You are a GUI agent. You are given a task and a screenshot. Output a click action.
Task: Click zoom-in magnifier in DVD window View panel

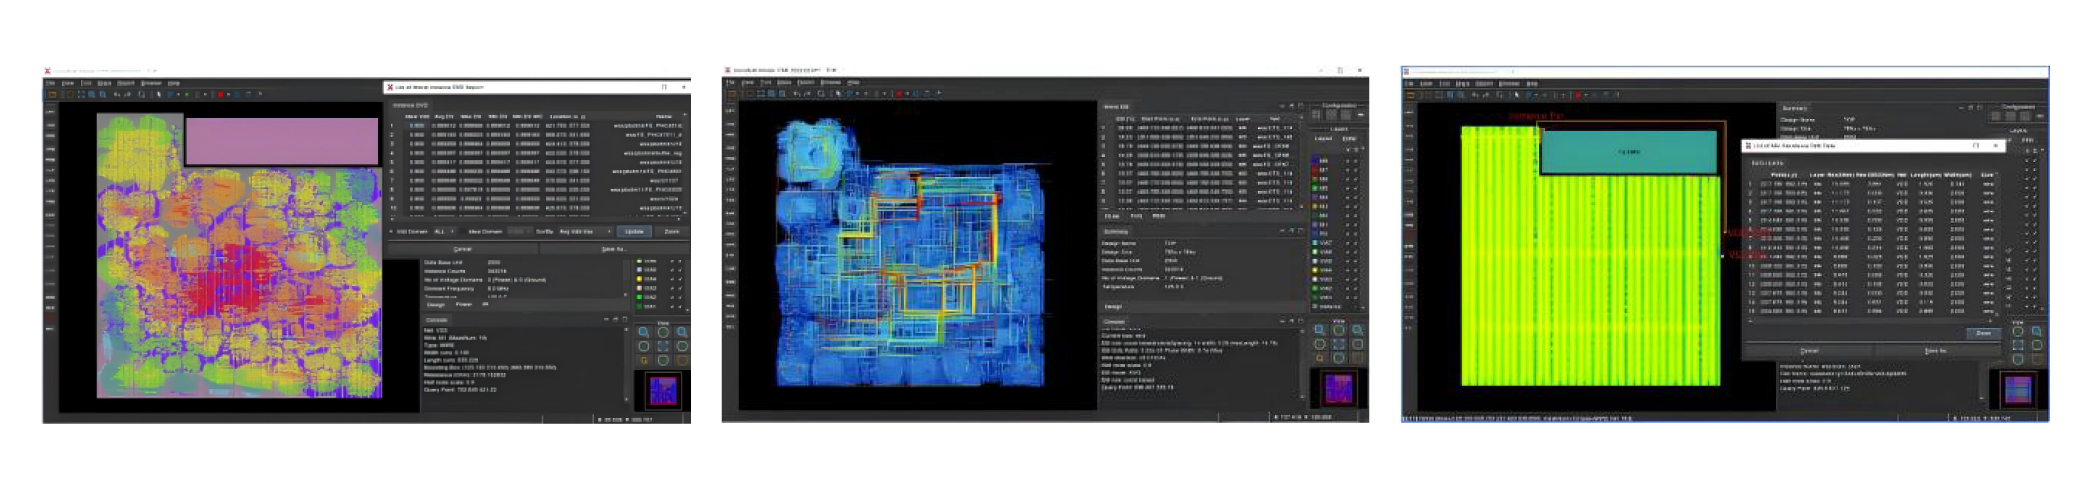coord(643,332)
